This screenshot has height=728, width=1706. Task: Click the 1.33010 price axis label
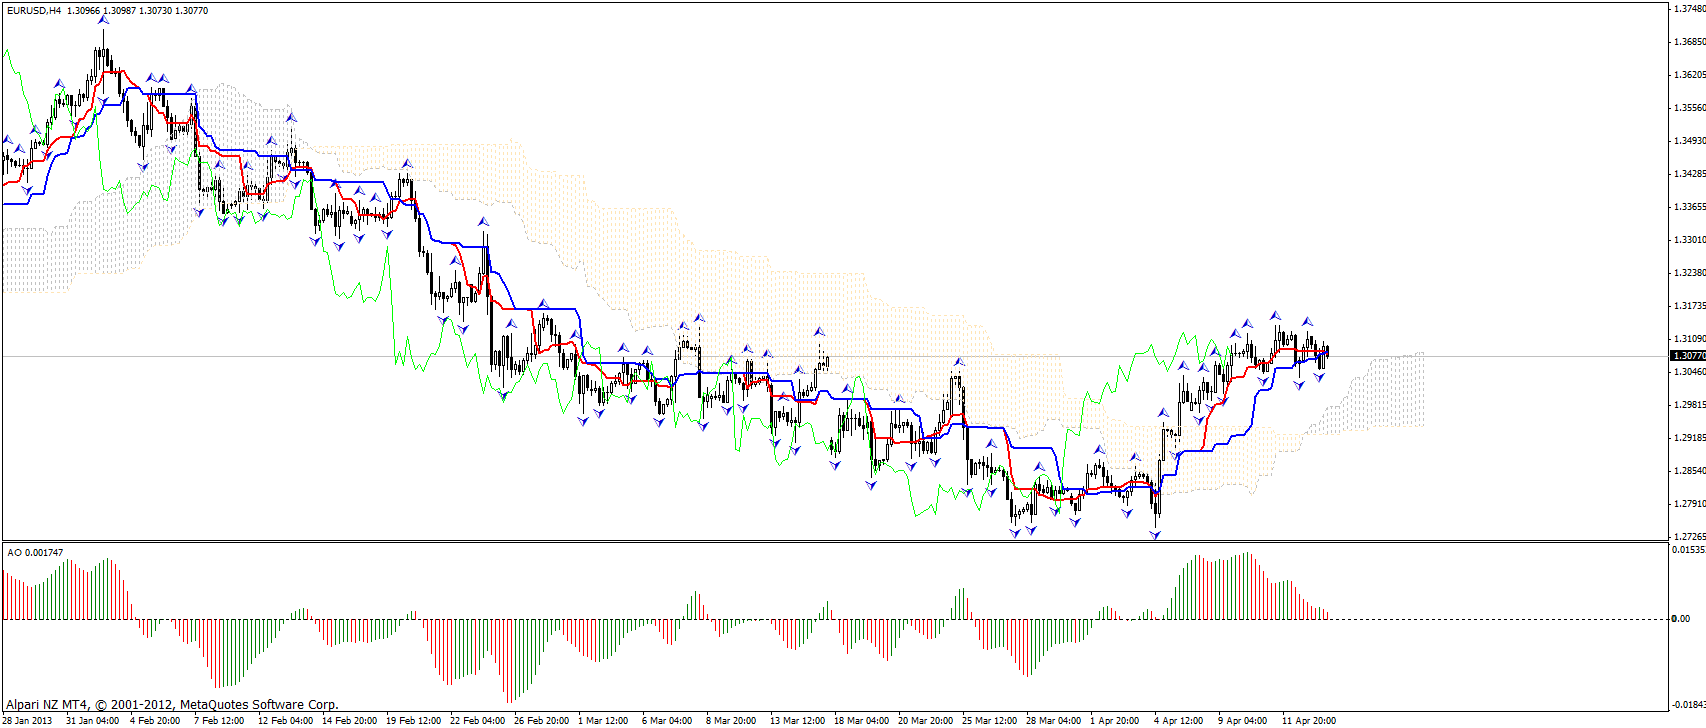click(1688, 240)
